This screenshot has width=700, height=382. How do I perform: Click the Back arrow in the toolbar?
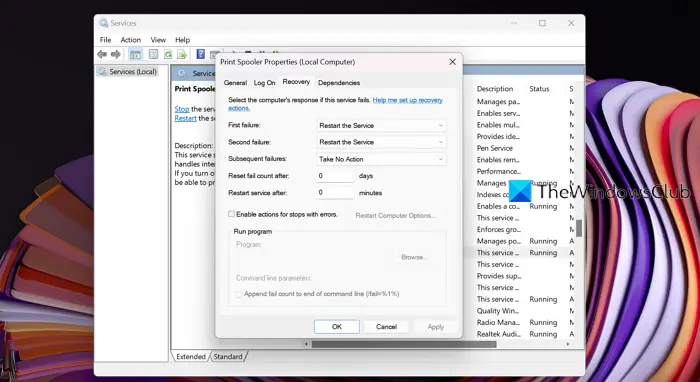tap(102, 54)
